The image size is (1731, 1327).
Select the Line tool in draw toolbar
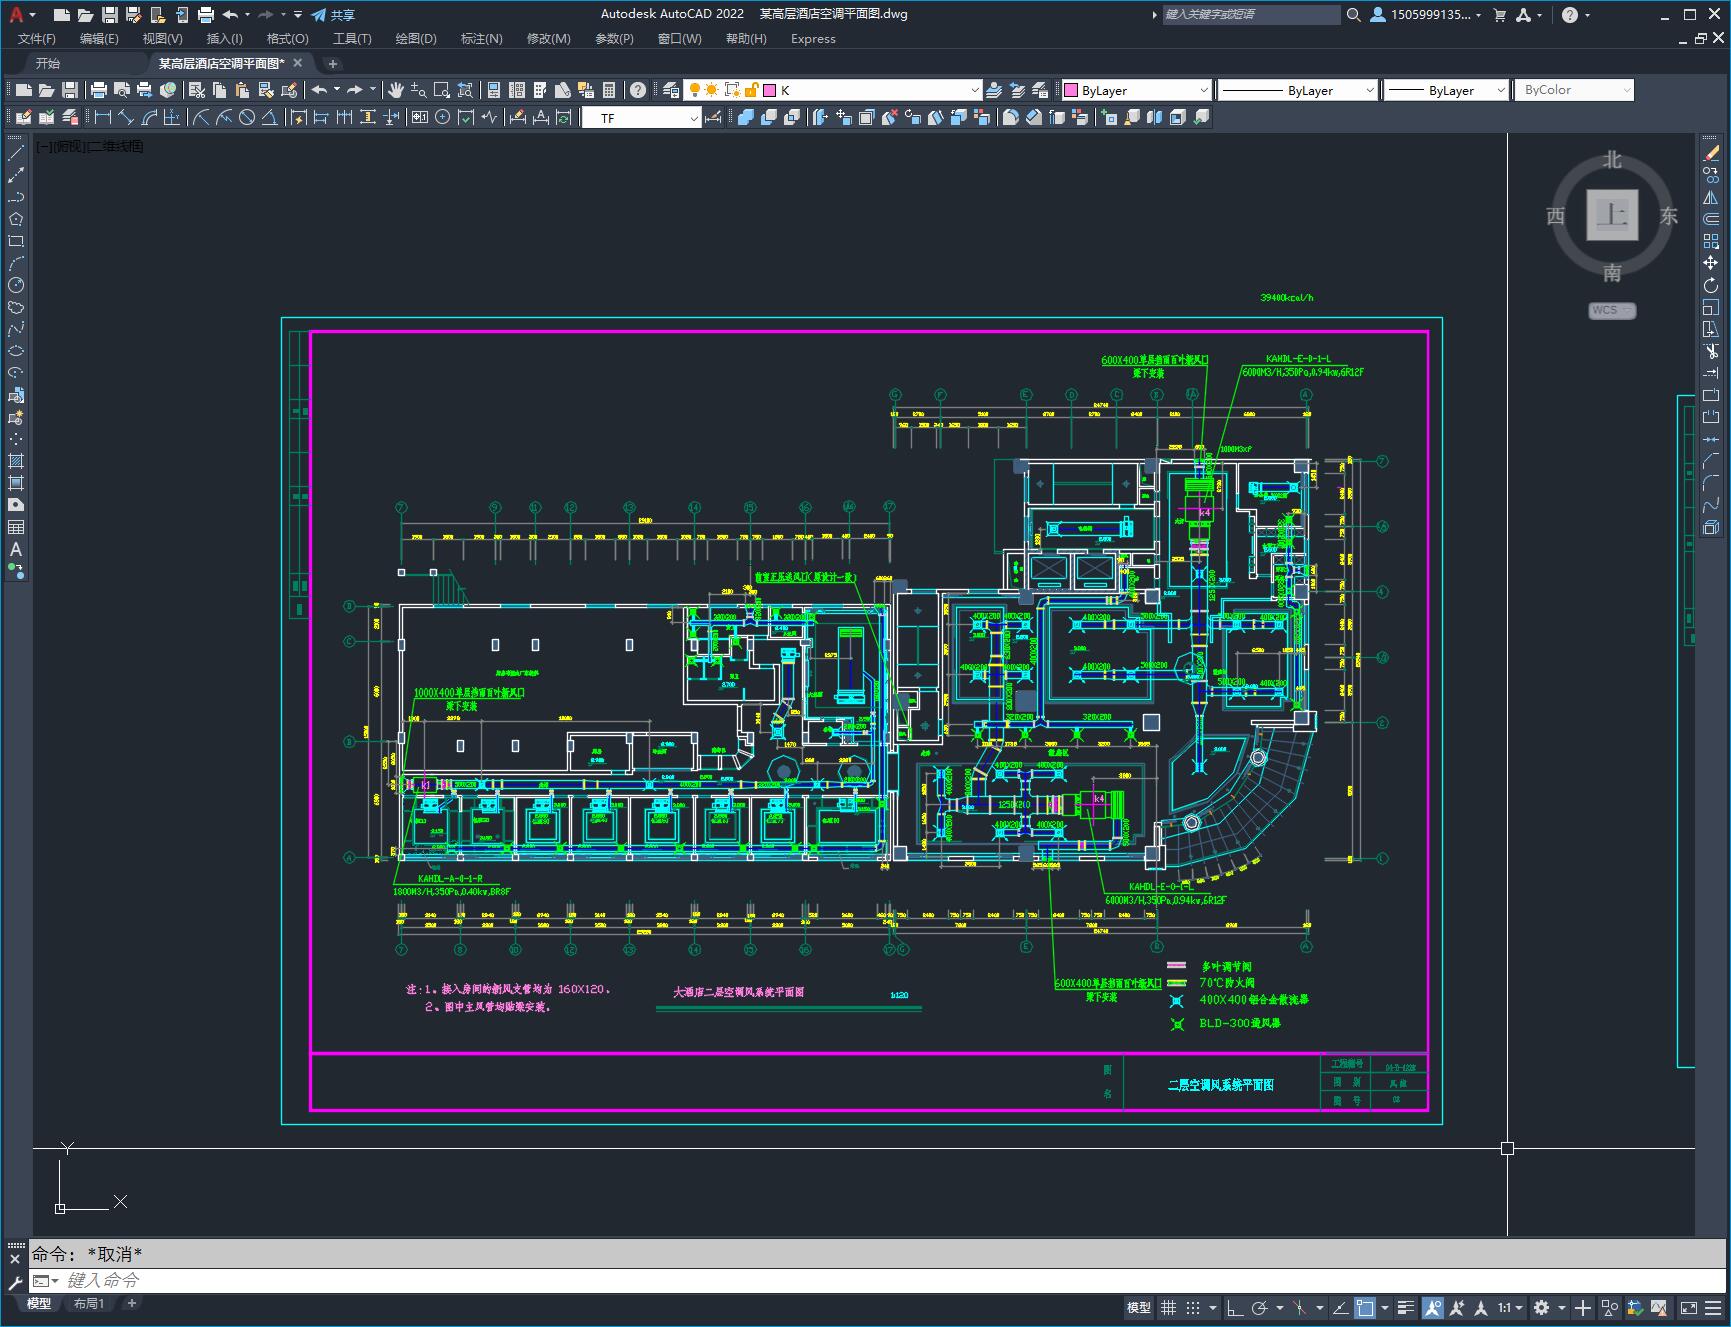(x=16, y=153)
